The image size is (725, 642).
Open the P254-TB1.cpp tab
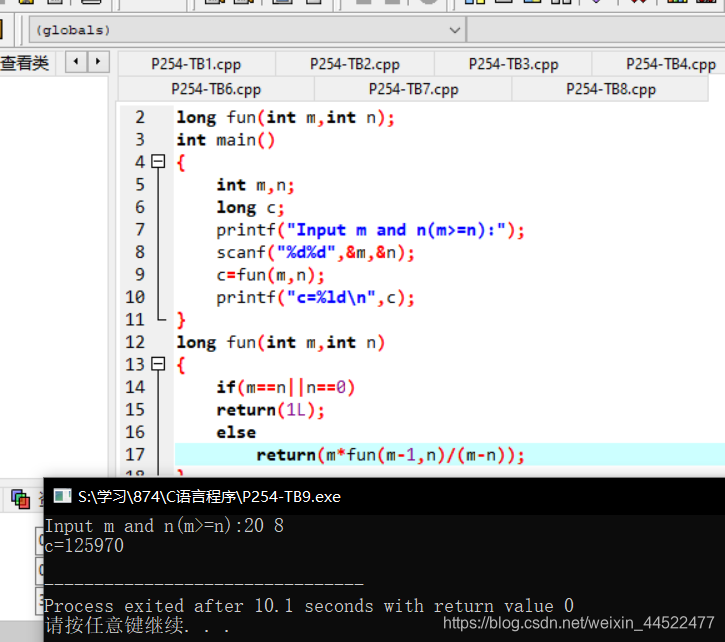(x=197, y=64)
